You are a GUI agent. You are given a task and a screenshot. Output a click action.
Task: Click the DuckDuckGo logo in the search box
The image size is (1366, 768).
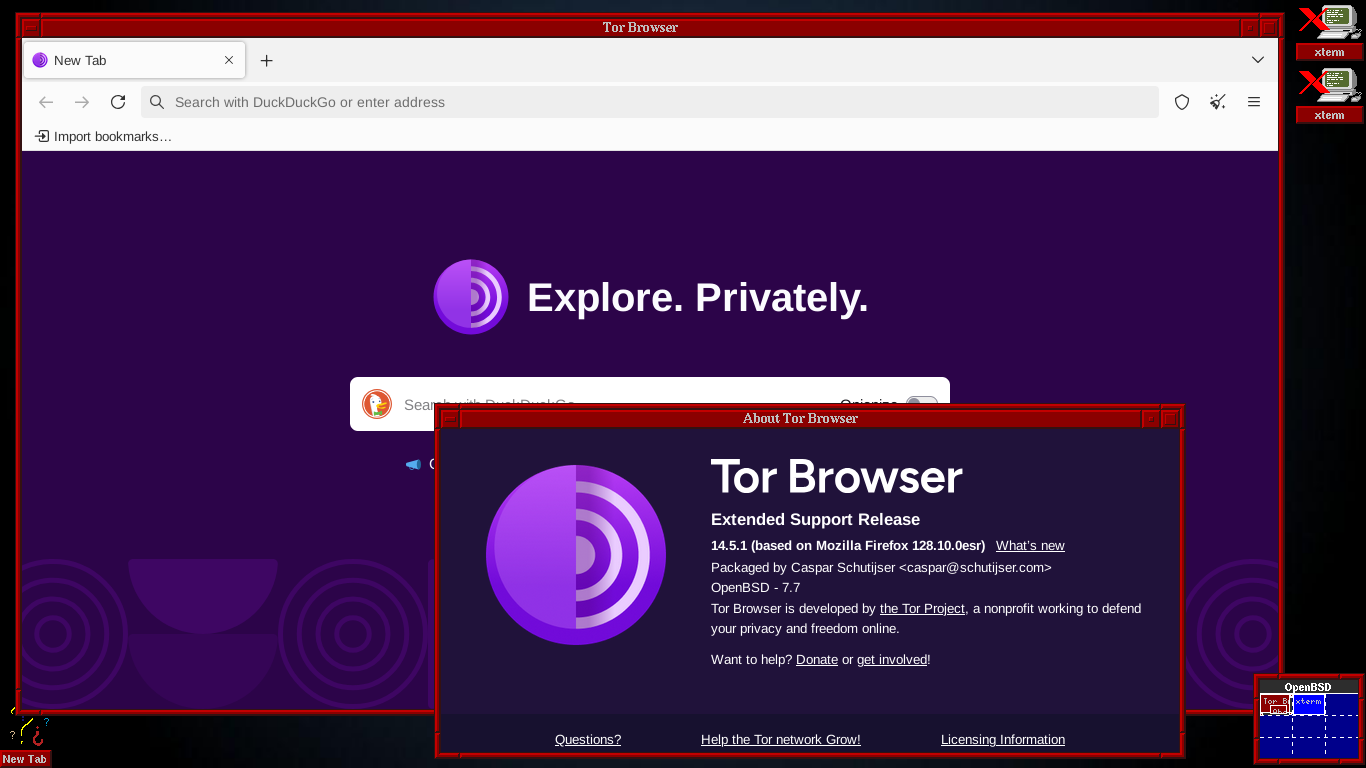(377, 404)
